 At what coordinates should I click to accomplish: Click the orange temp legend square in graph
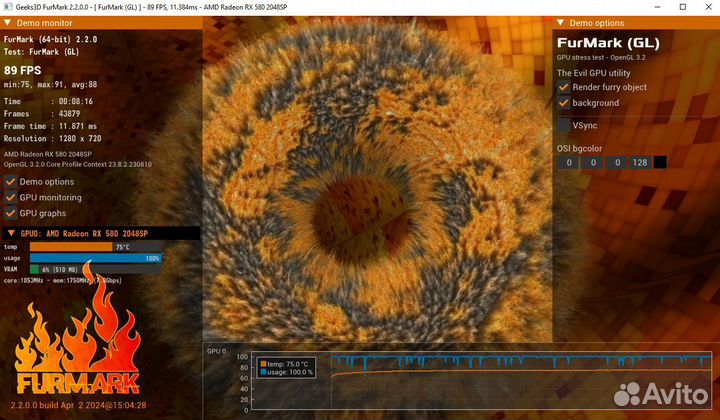(x=263, y=364)
